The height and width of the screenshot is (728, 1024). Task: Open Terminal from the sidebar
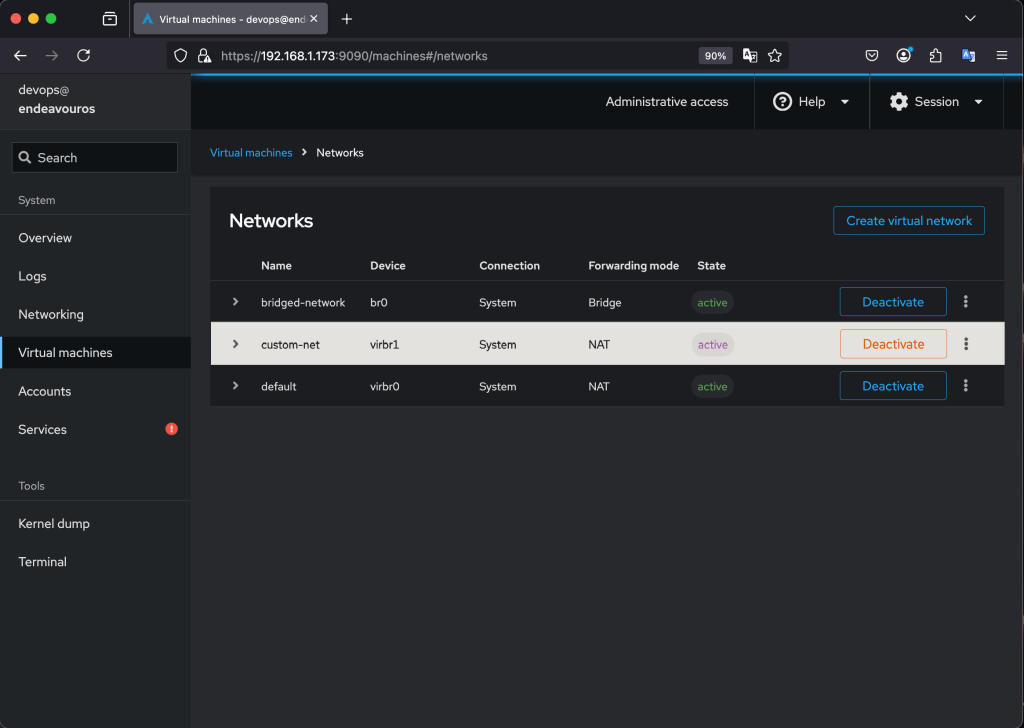[43, 562]
